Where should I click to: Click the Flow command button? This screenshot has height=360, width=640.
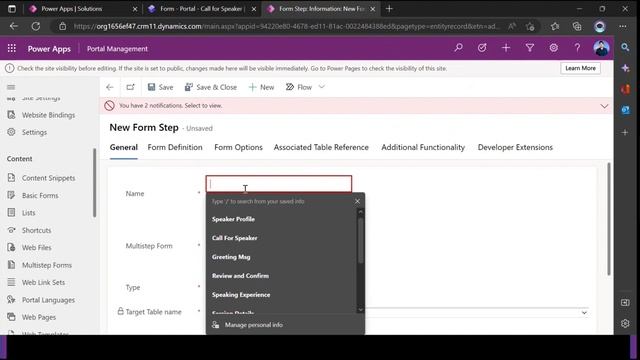tap(299, 87)
